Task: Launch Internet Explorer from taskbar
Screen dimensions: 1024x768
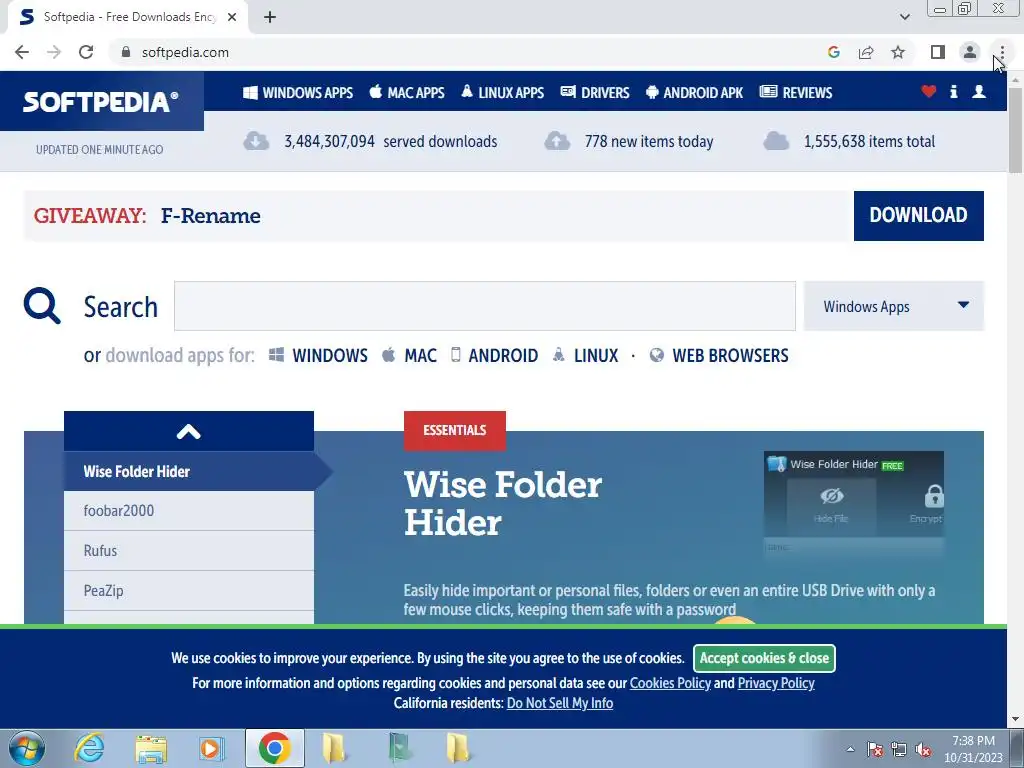Action: (x=89, y=748)
